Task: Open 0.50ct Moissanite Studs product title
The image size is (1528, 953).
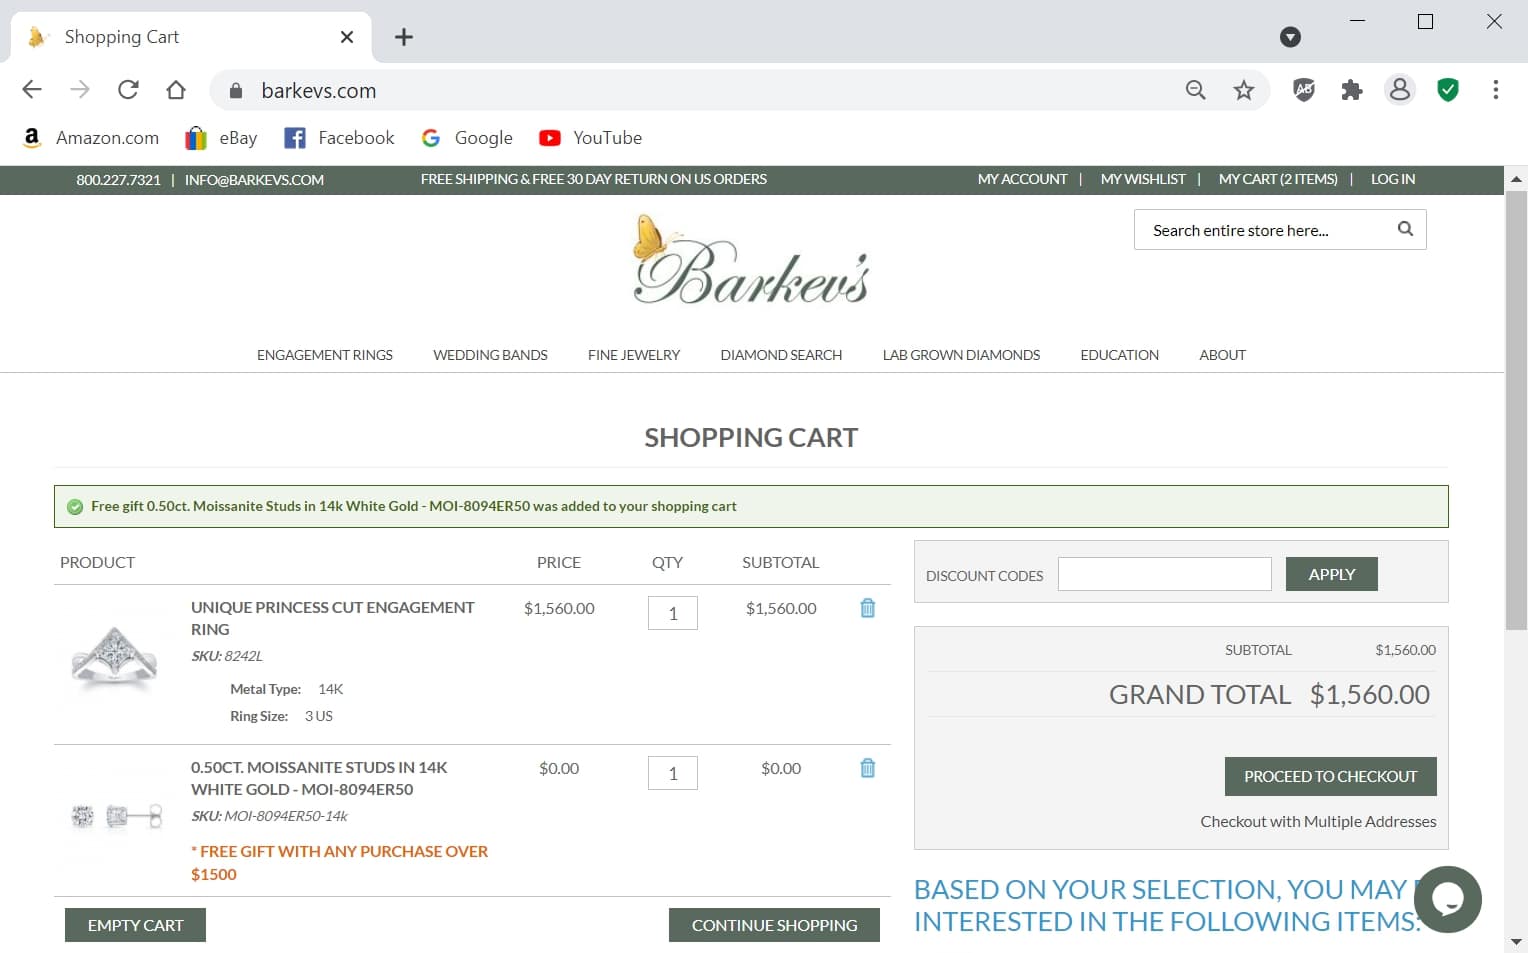Action: coord(319,778)
